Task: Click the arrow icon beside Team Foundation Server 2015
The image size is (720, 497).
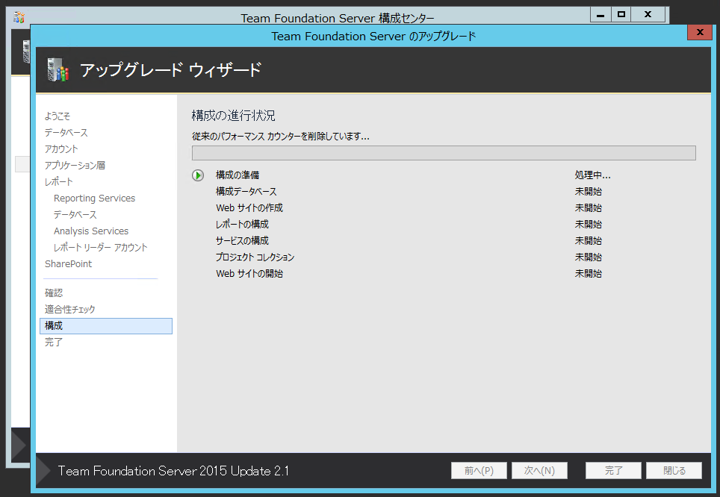Action: tap(44, 471)
